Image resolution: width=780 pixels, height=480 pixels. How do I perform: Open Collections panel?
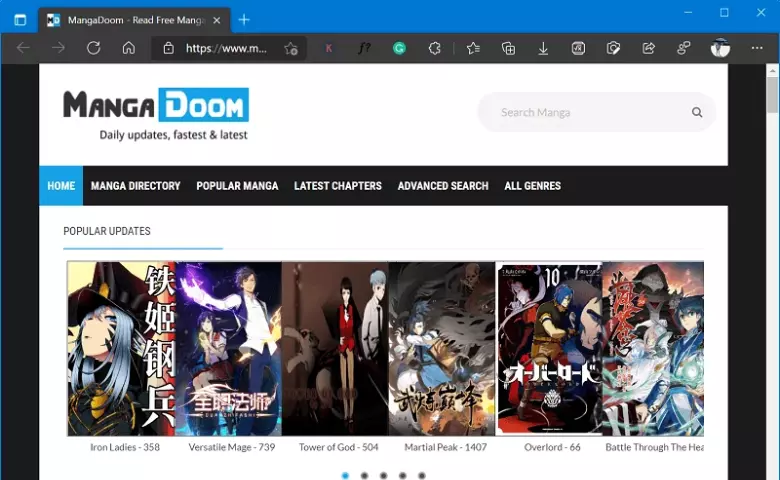point(508,48)
